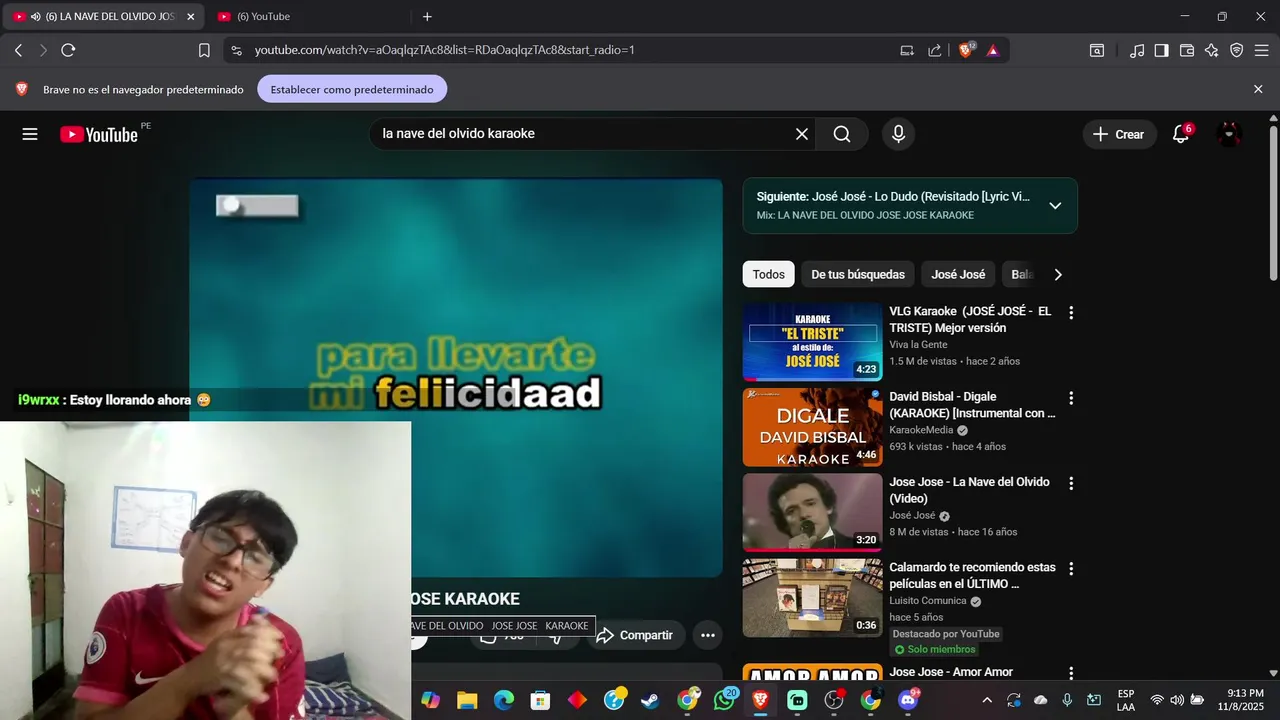Switch to the second YouTube tab
This screenshot has height=720, width=1280.
310,17
